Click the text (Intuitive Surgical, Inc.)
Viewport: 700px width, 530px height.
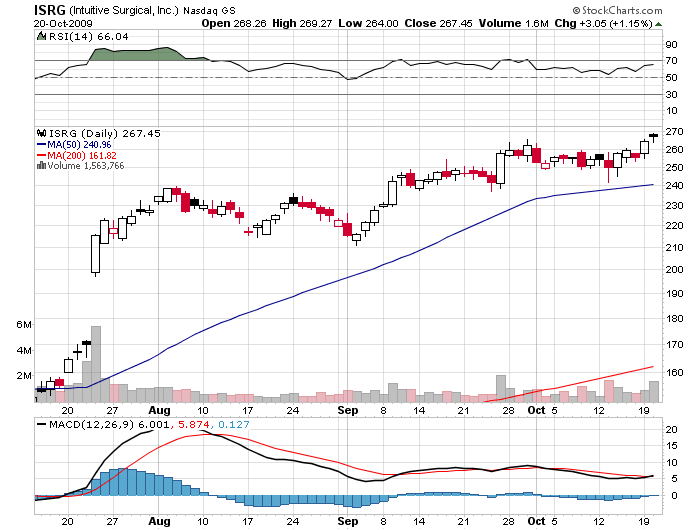(x=124, y=10)
